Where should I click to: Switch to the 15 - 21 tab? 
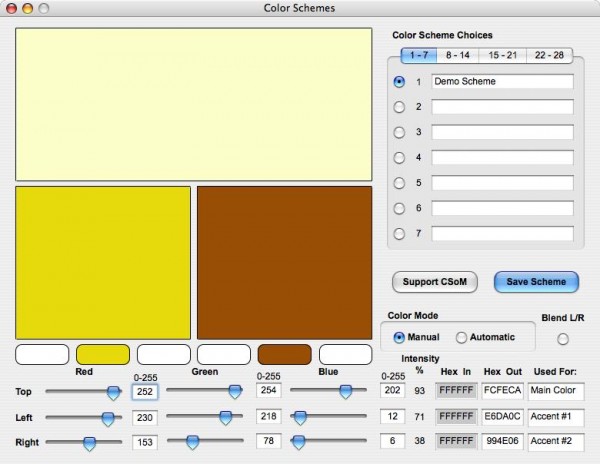(x=503, y=55)
